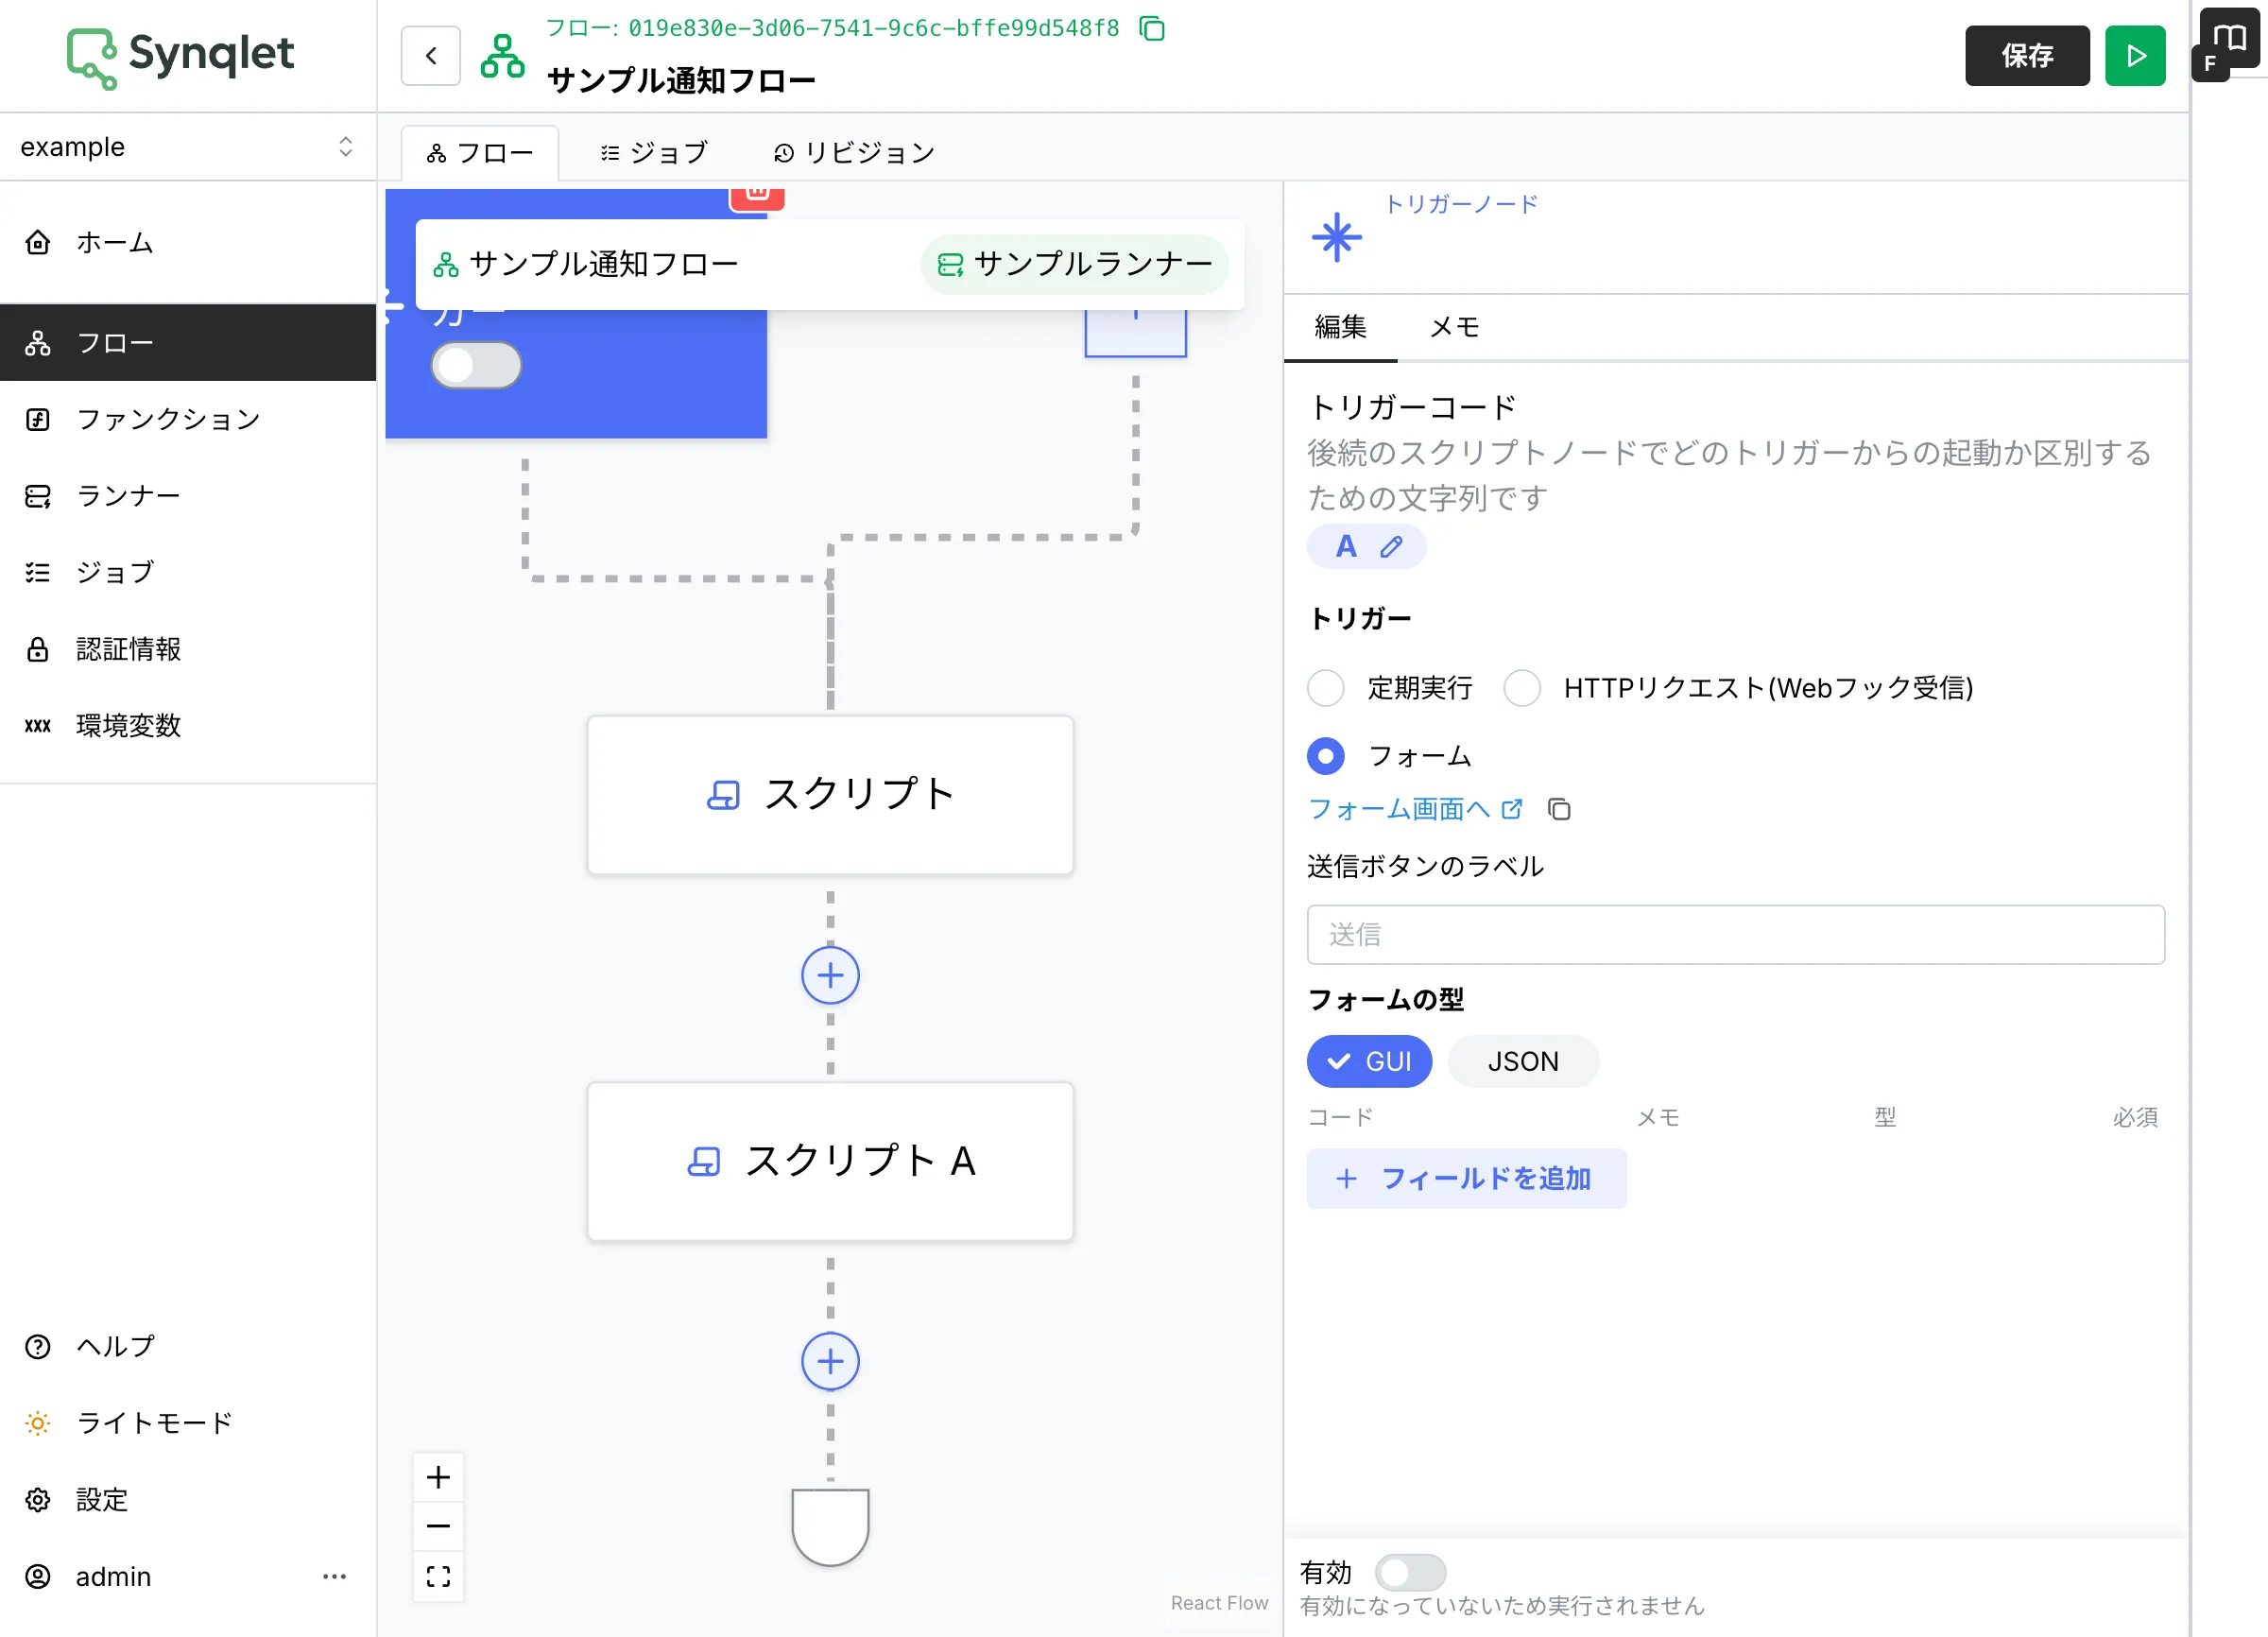Viewport: 2268px width, 1637px height.
Task: Open the メモ tab in node panel
Action: 1454,327
